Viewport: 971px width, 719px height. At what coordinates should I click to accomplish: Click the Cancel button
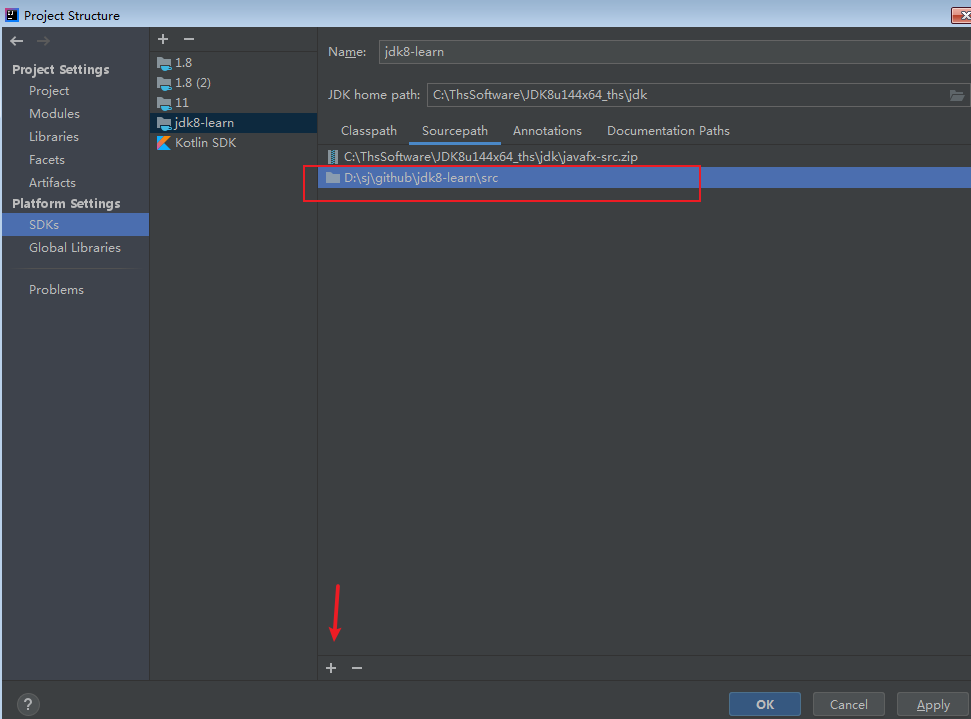pos(848,704)
